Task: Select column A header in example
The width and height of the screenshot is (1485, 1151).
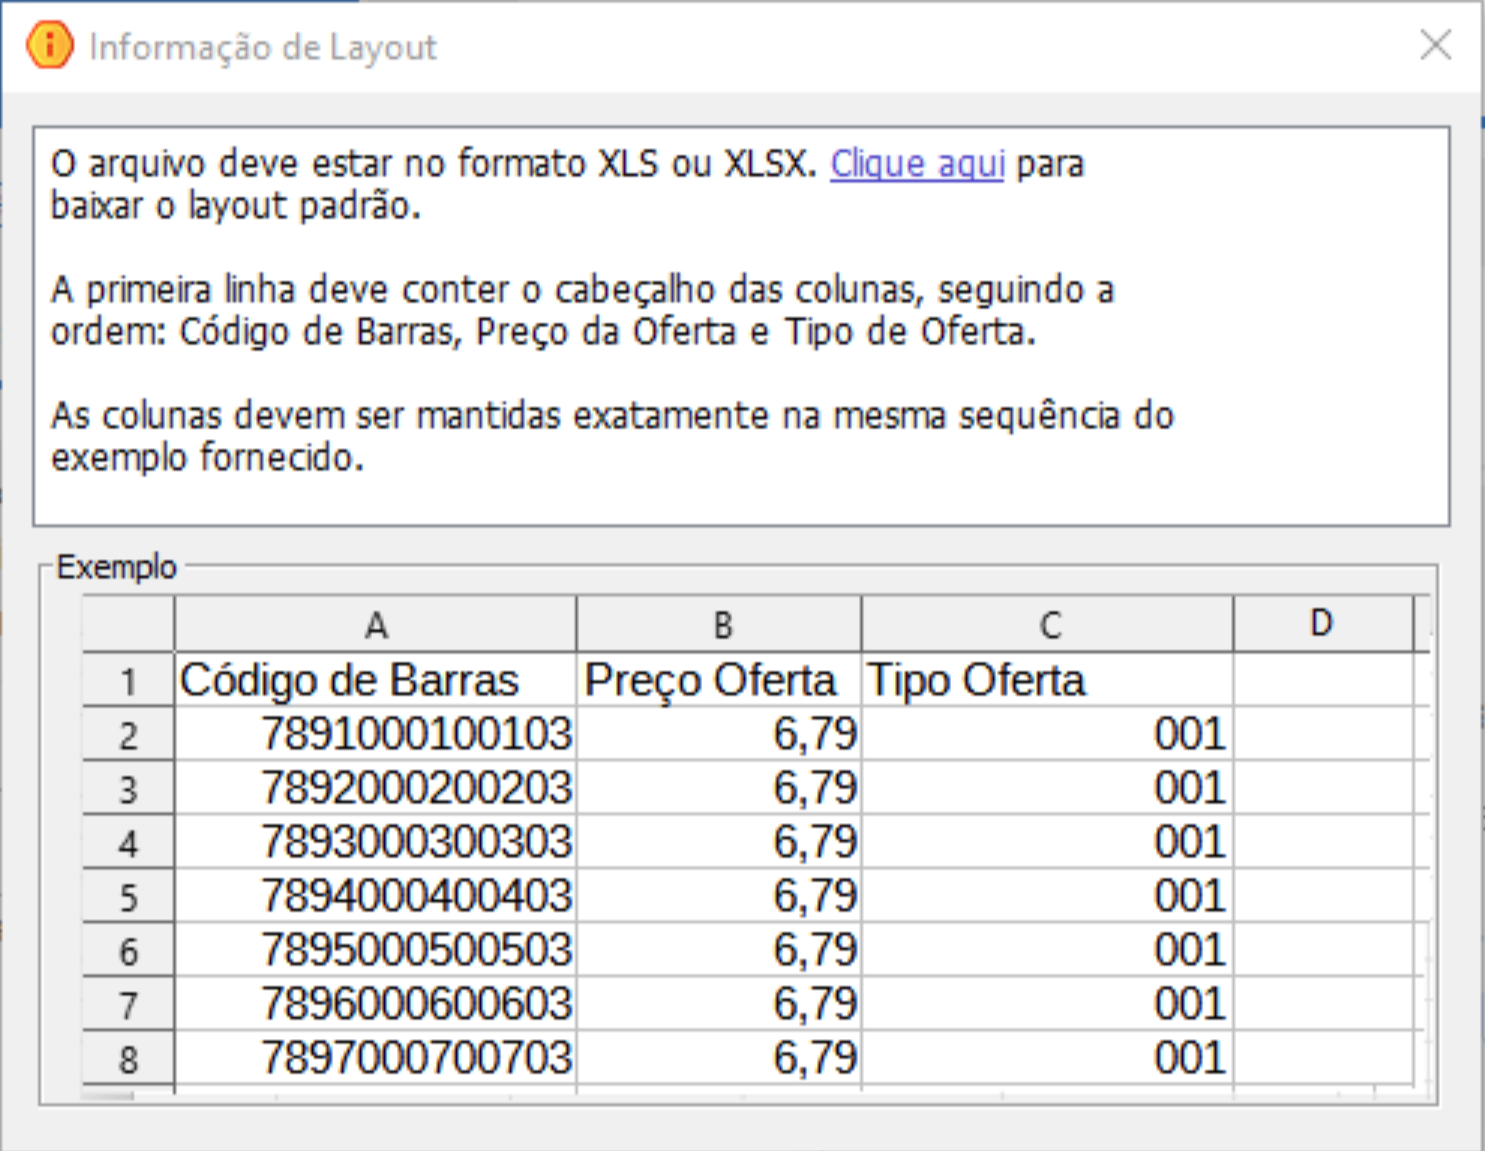Action: 375,625
